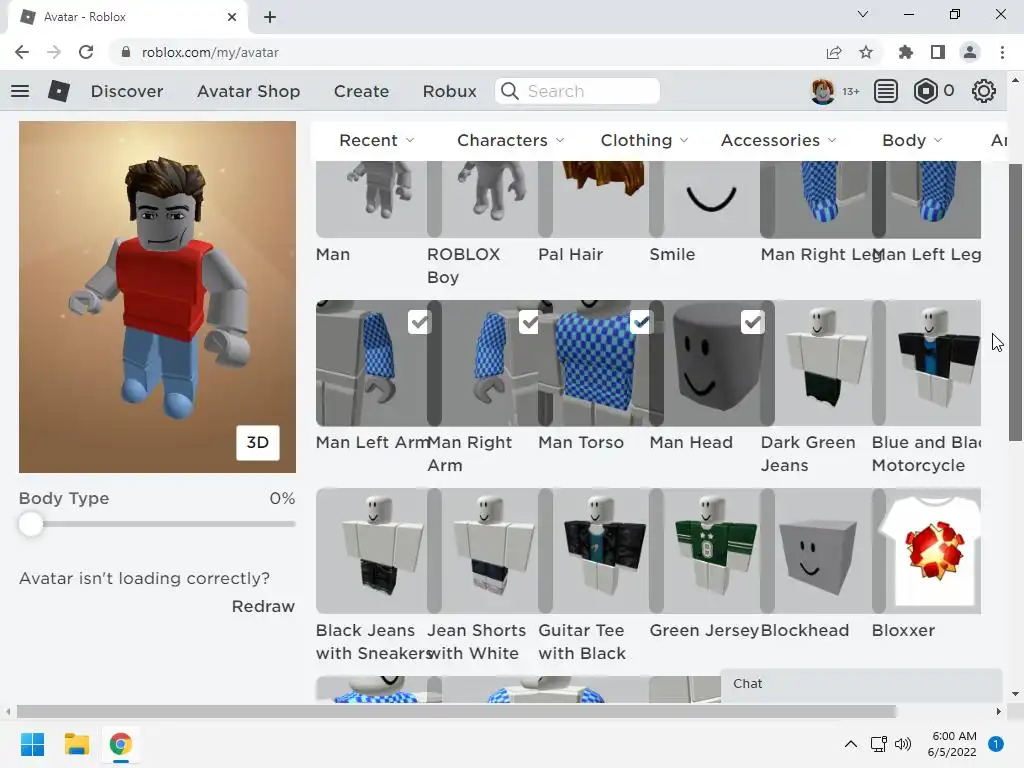Expand the Body dropdown
1024x768 pixels.
[912, 140]
